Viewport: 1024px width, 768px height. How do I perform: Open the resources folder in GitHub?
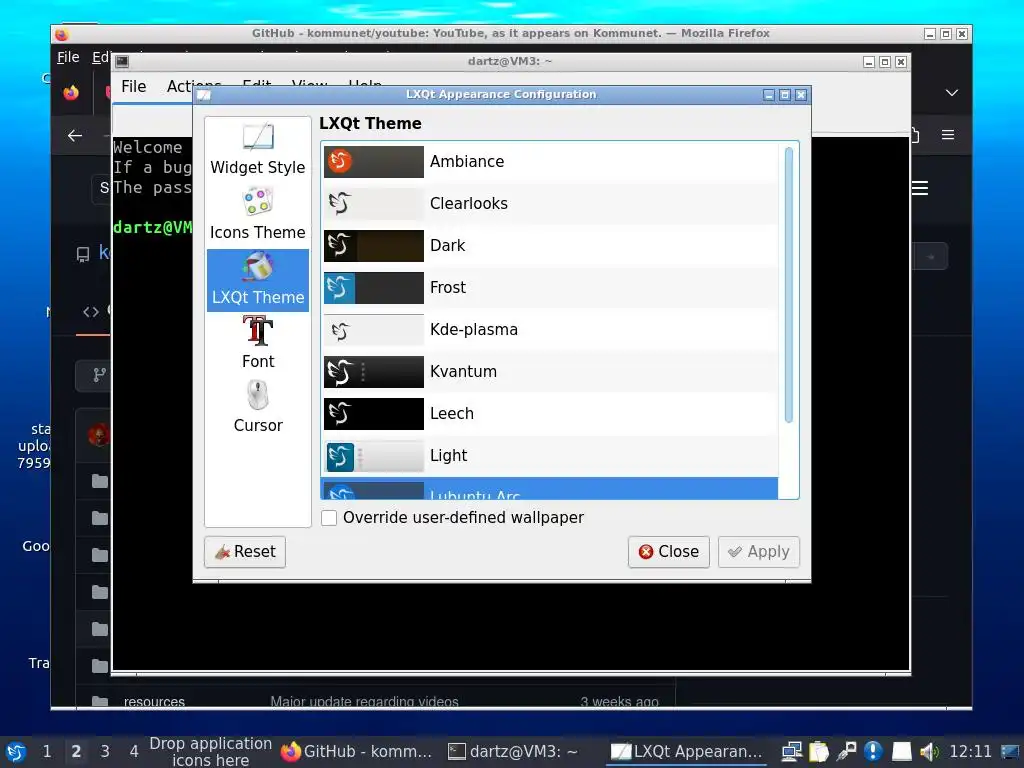pyautogui.click(x=154, y=702)
